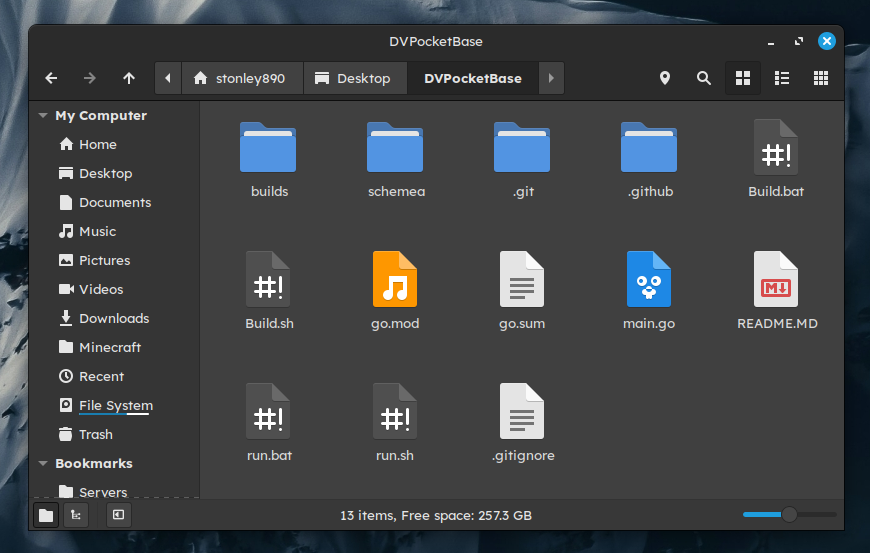870x553 pixels.
Task: Open file search with the magnifier icon
Action: [x=704, y=78]
